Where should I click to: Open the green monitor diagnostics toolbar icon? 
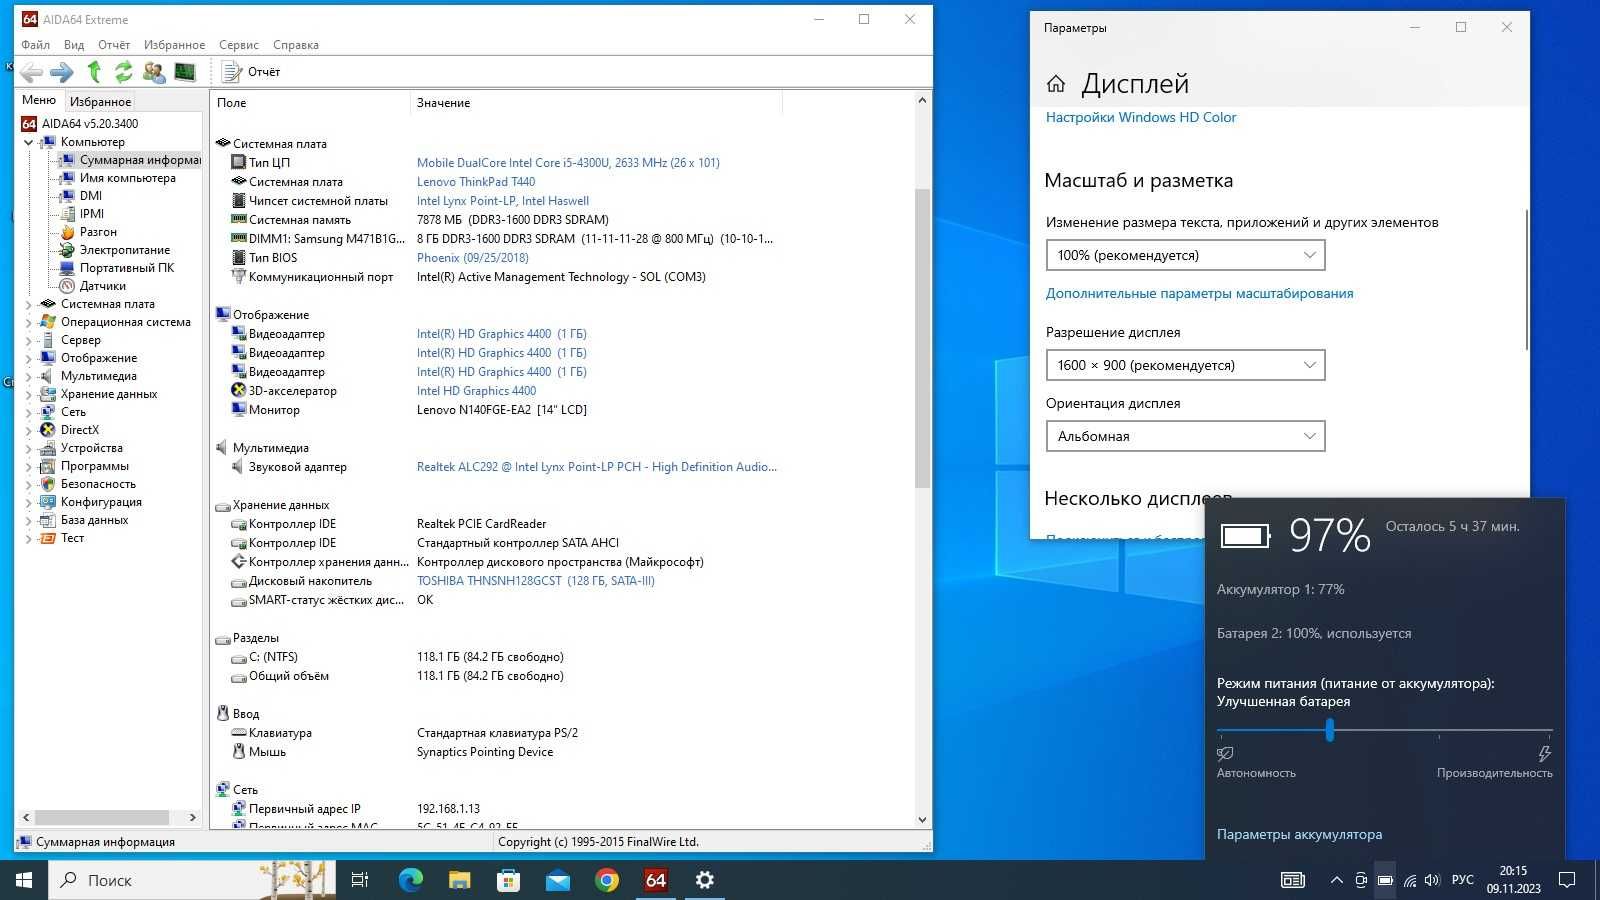[x=184, y=72]
